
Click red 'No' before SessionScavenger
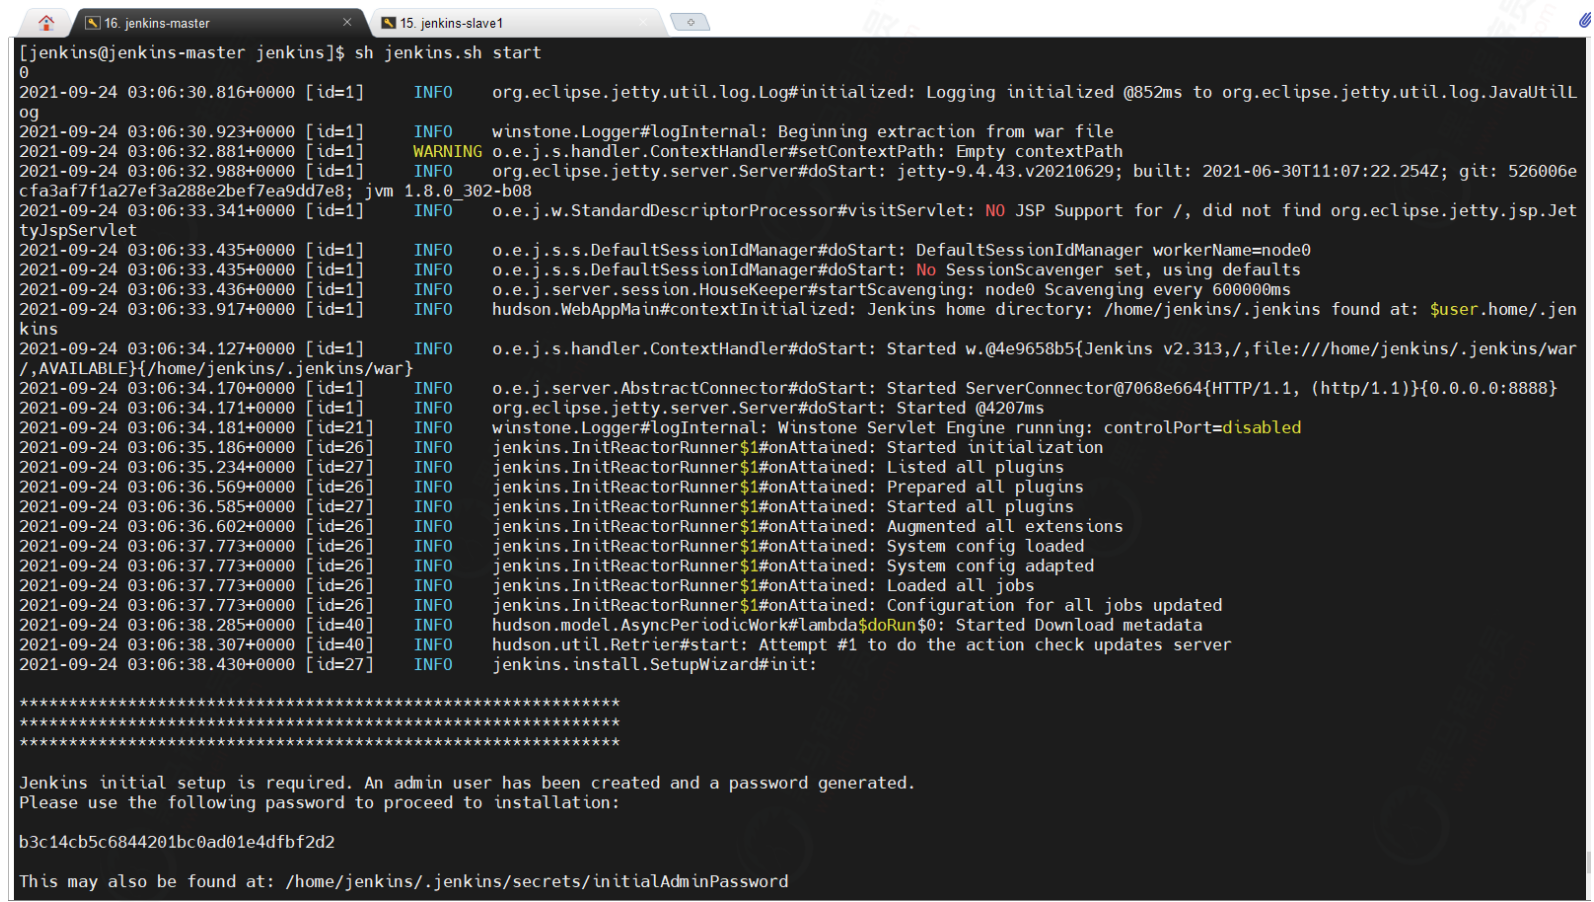pyautogui.click(x=926, y=269)
